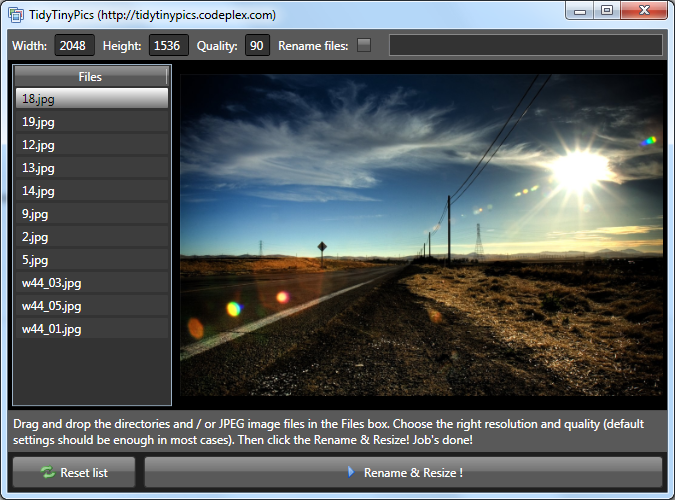Maximize the TidyTinyPics window
The width and height of the screenshot is (675, 500).
(x=607, y=10)
